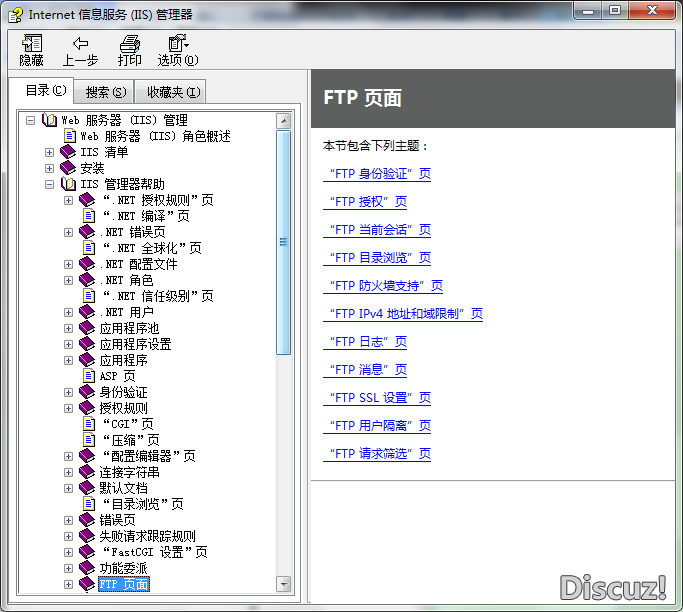Click the book icon beside .NET 错误页

click(87, 232)
